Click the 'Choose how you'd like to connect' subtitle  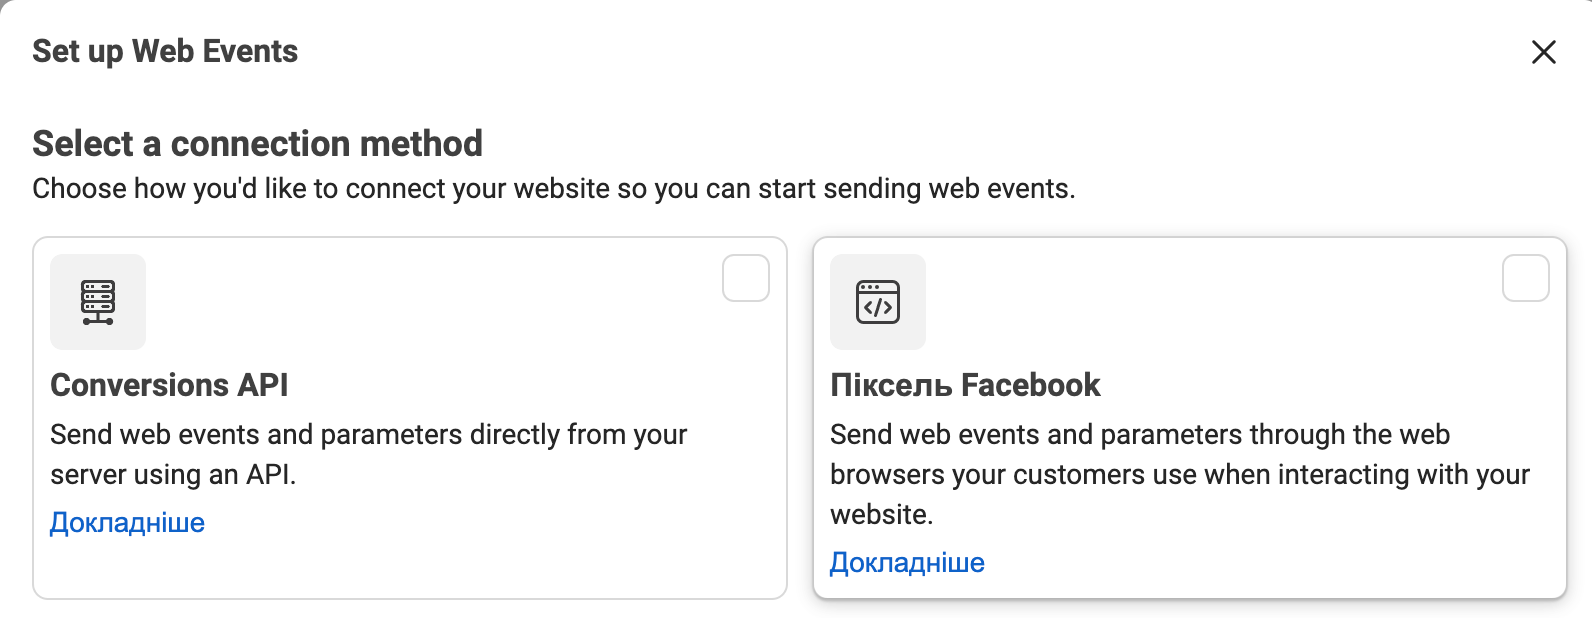pyautogui.click(x=553, y=189)
